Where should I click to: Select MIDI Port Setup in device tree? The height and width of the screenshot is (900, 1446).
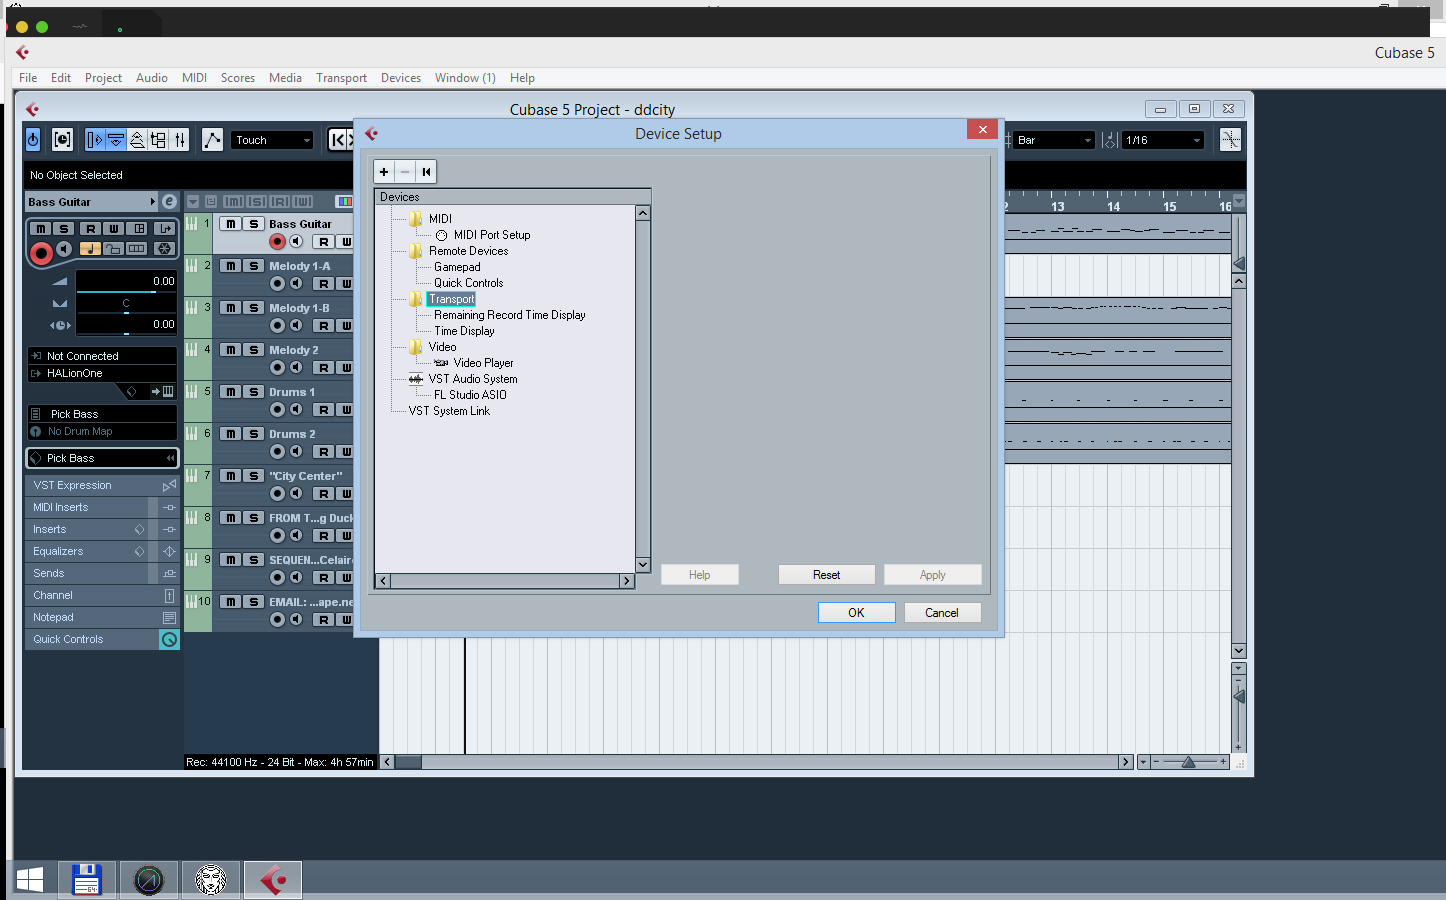(492, 235)
